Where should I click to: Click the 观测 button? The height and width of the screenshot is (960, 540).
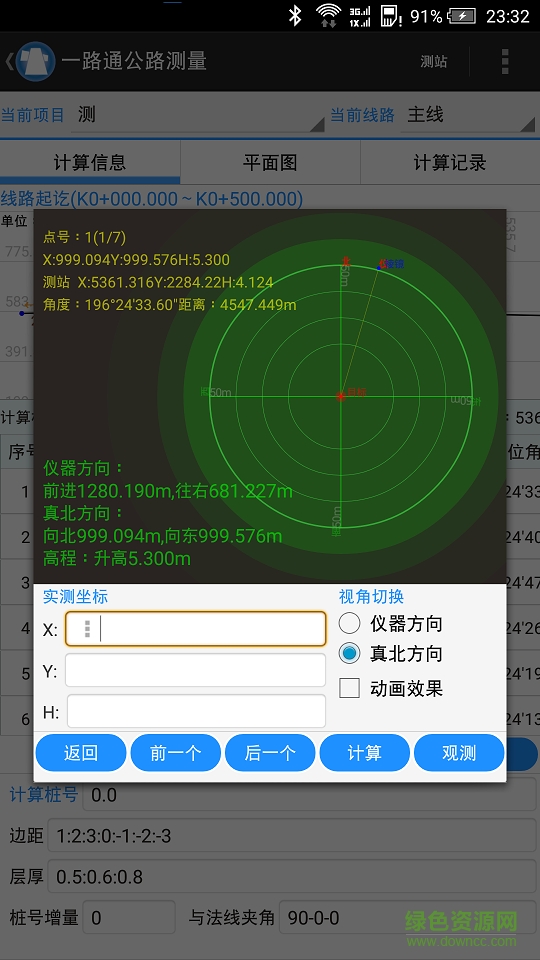click(x=459, y=752)
